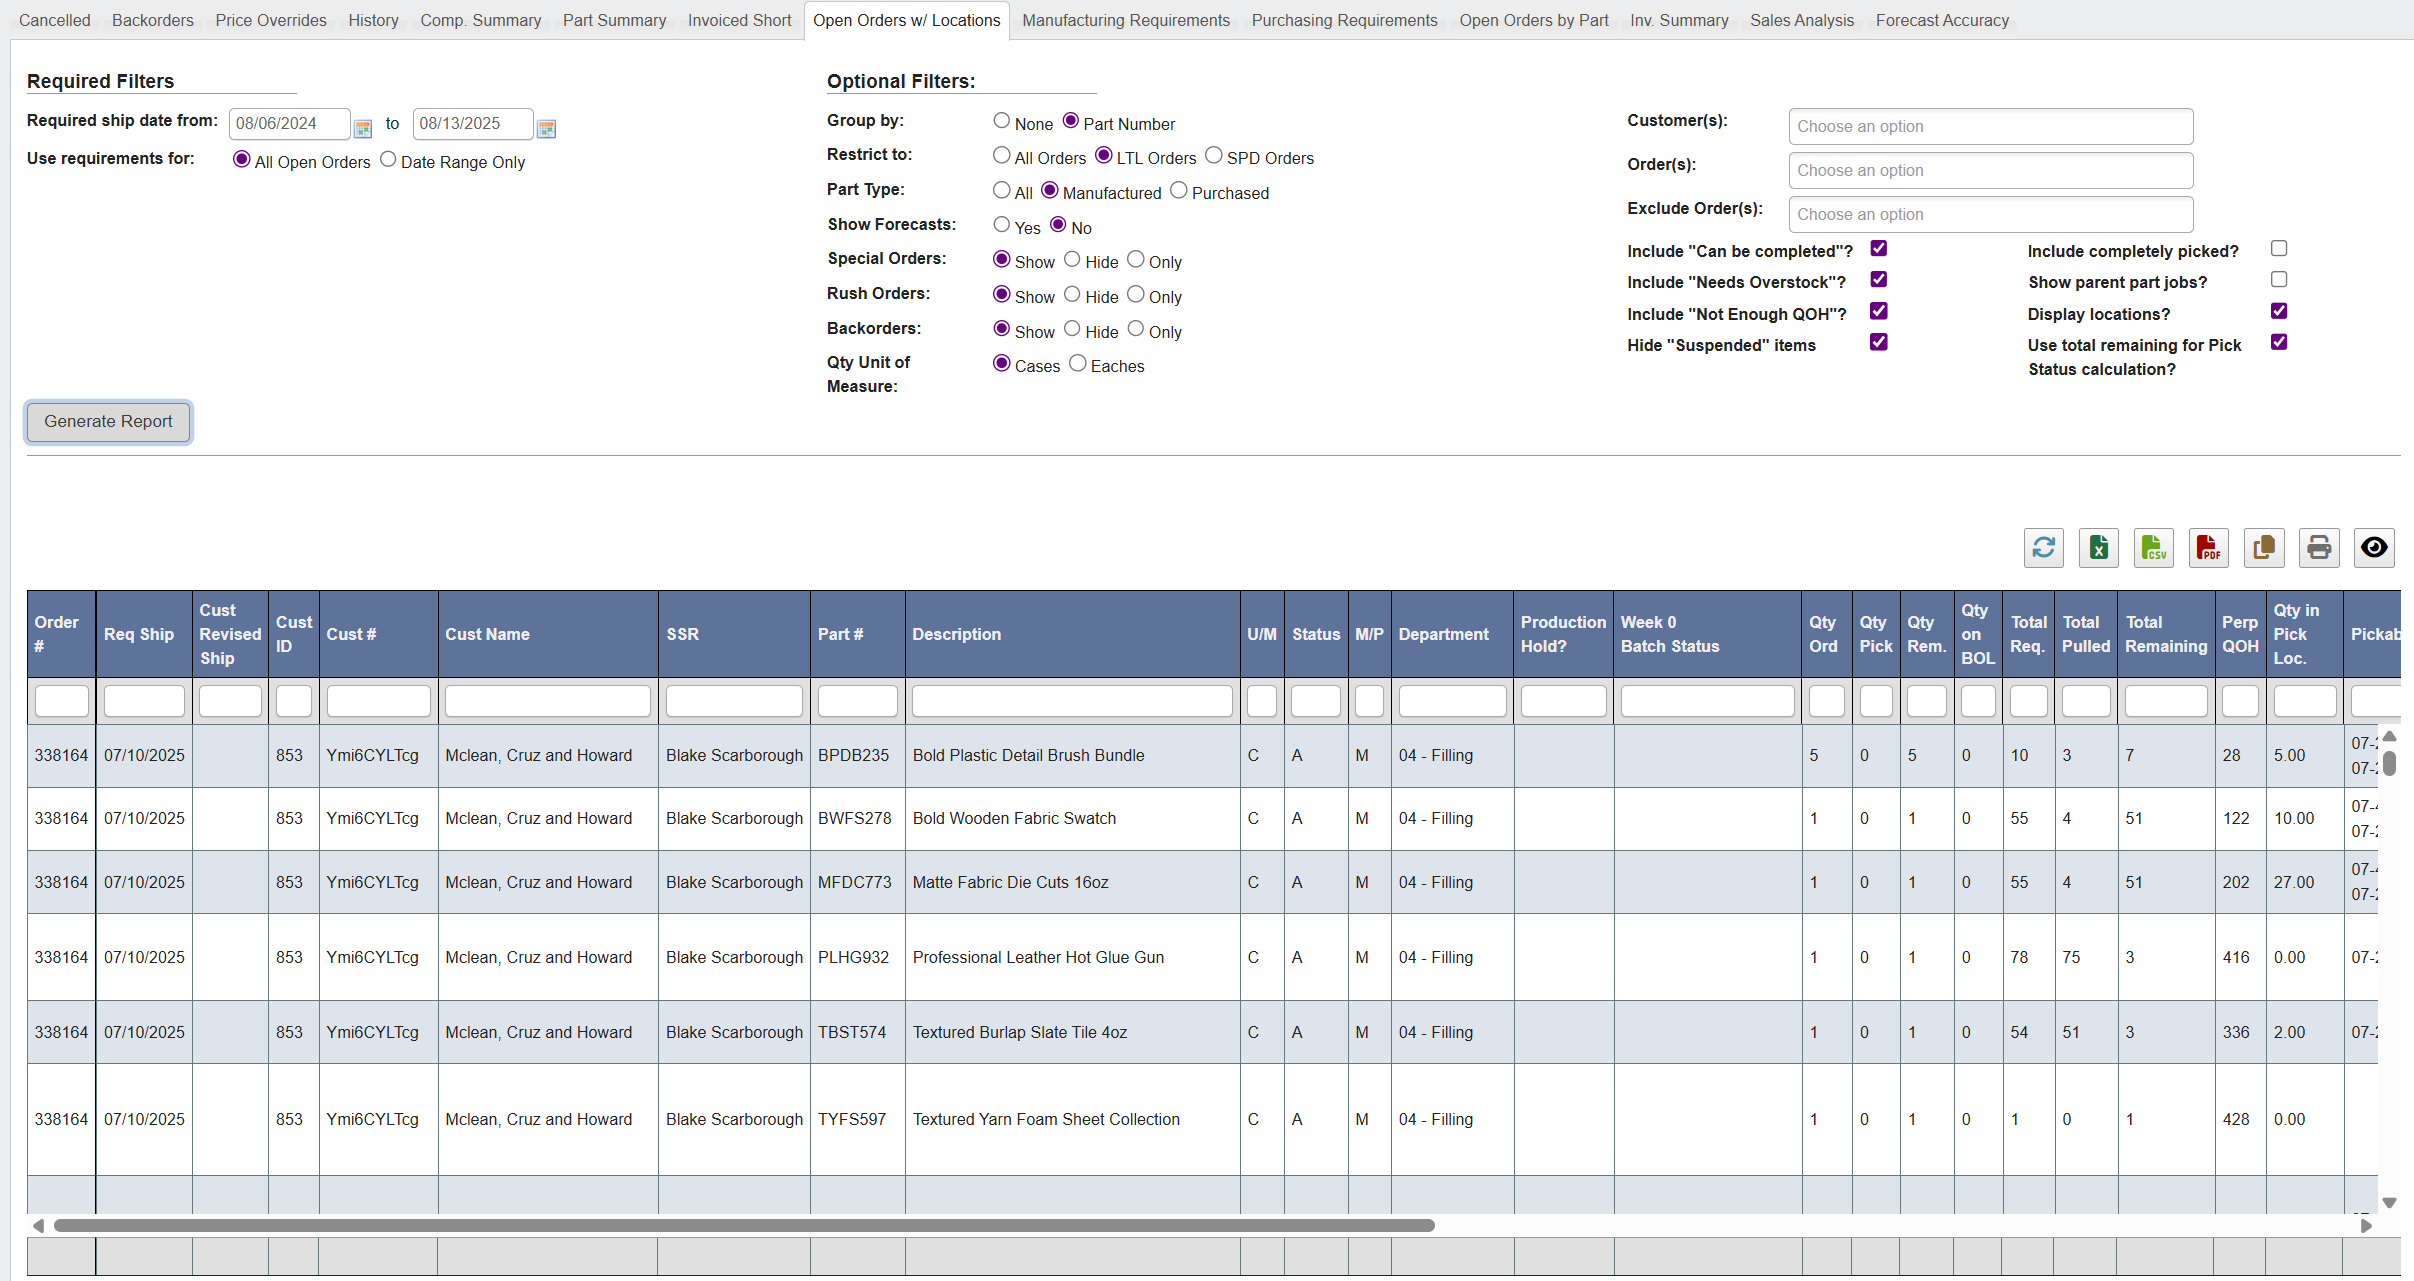2414x1281 pixels.
Task: Switch to the Manufacturing Requirements tab
Action: coord(1125,20)
